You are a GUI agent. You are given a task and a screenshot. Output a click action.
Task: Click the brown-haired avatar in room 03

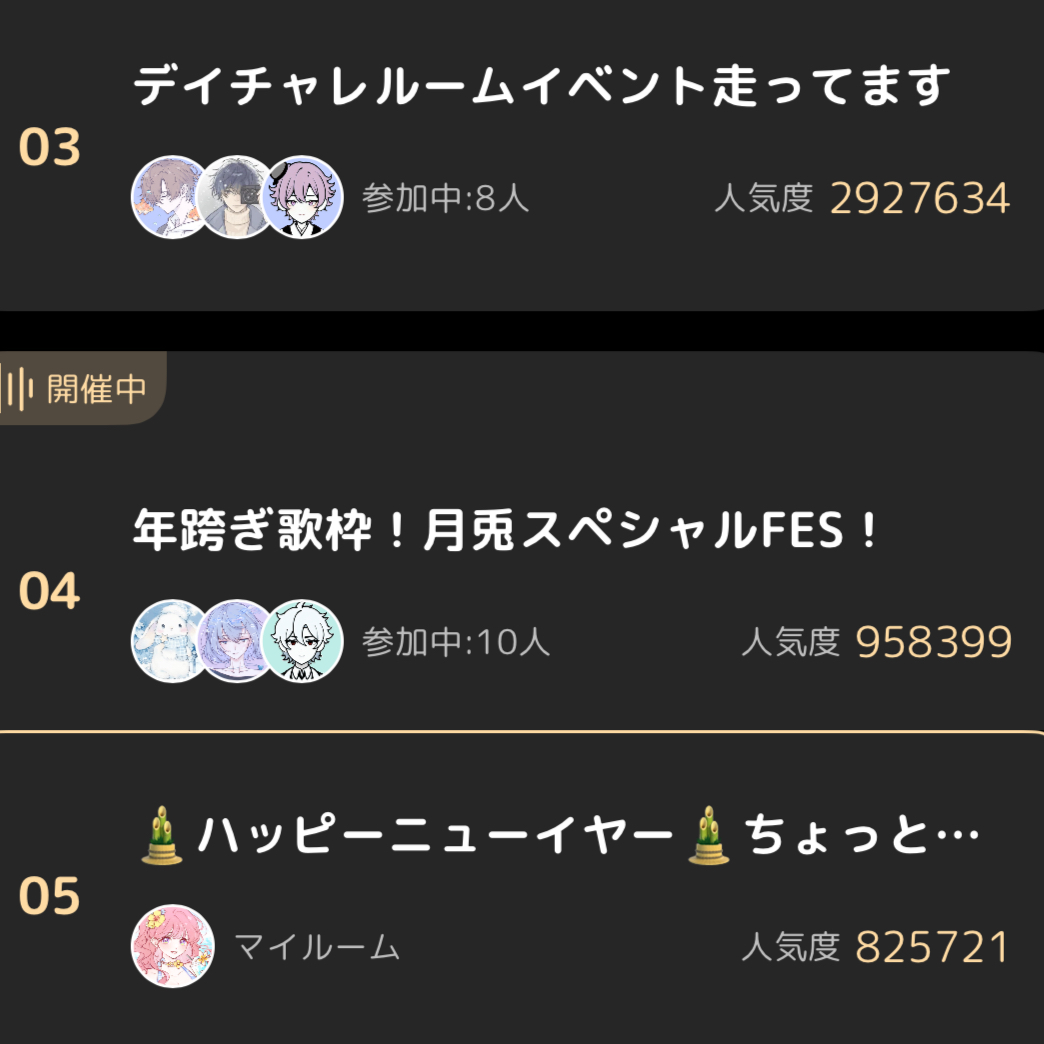click(170, 197)
